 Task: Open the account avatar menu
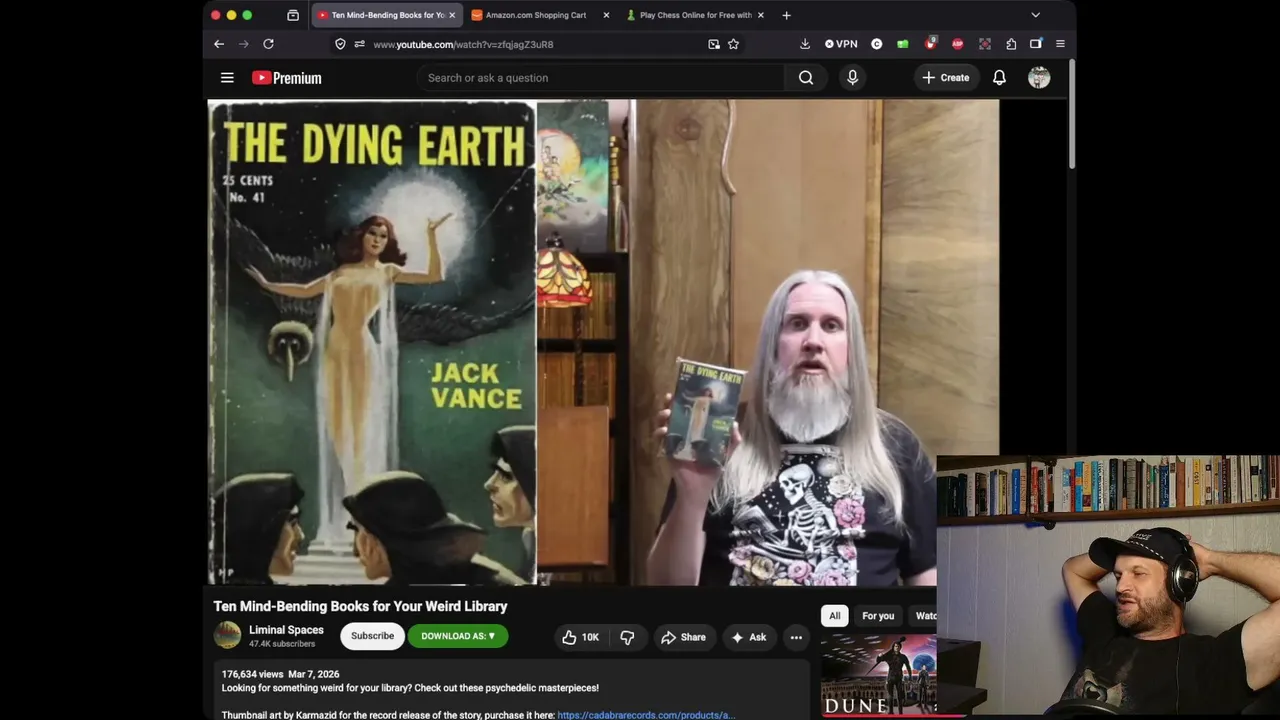coord(1039,78)
